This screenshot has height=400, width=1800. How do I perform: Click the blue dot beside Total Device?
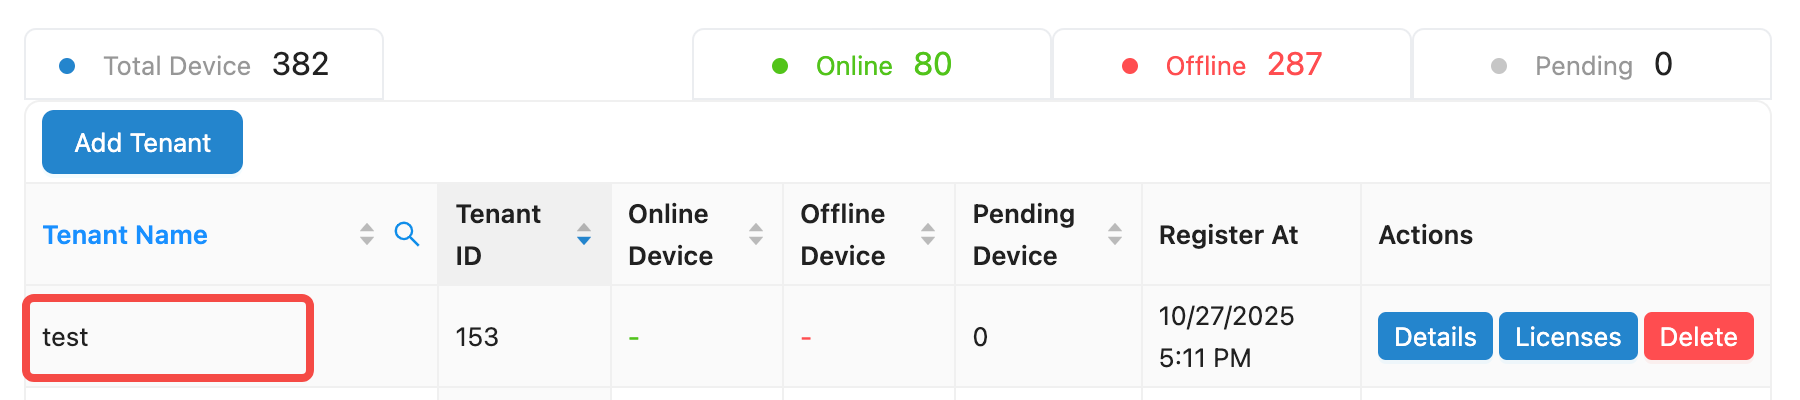click(x=68, y=66)
